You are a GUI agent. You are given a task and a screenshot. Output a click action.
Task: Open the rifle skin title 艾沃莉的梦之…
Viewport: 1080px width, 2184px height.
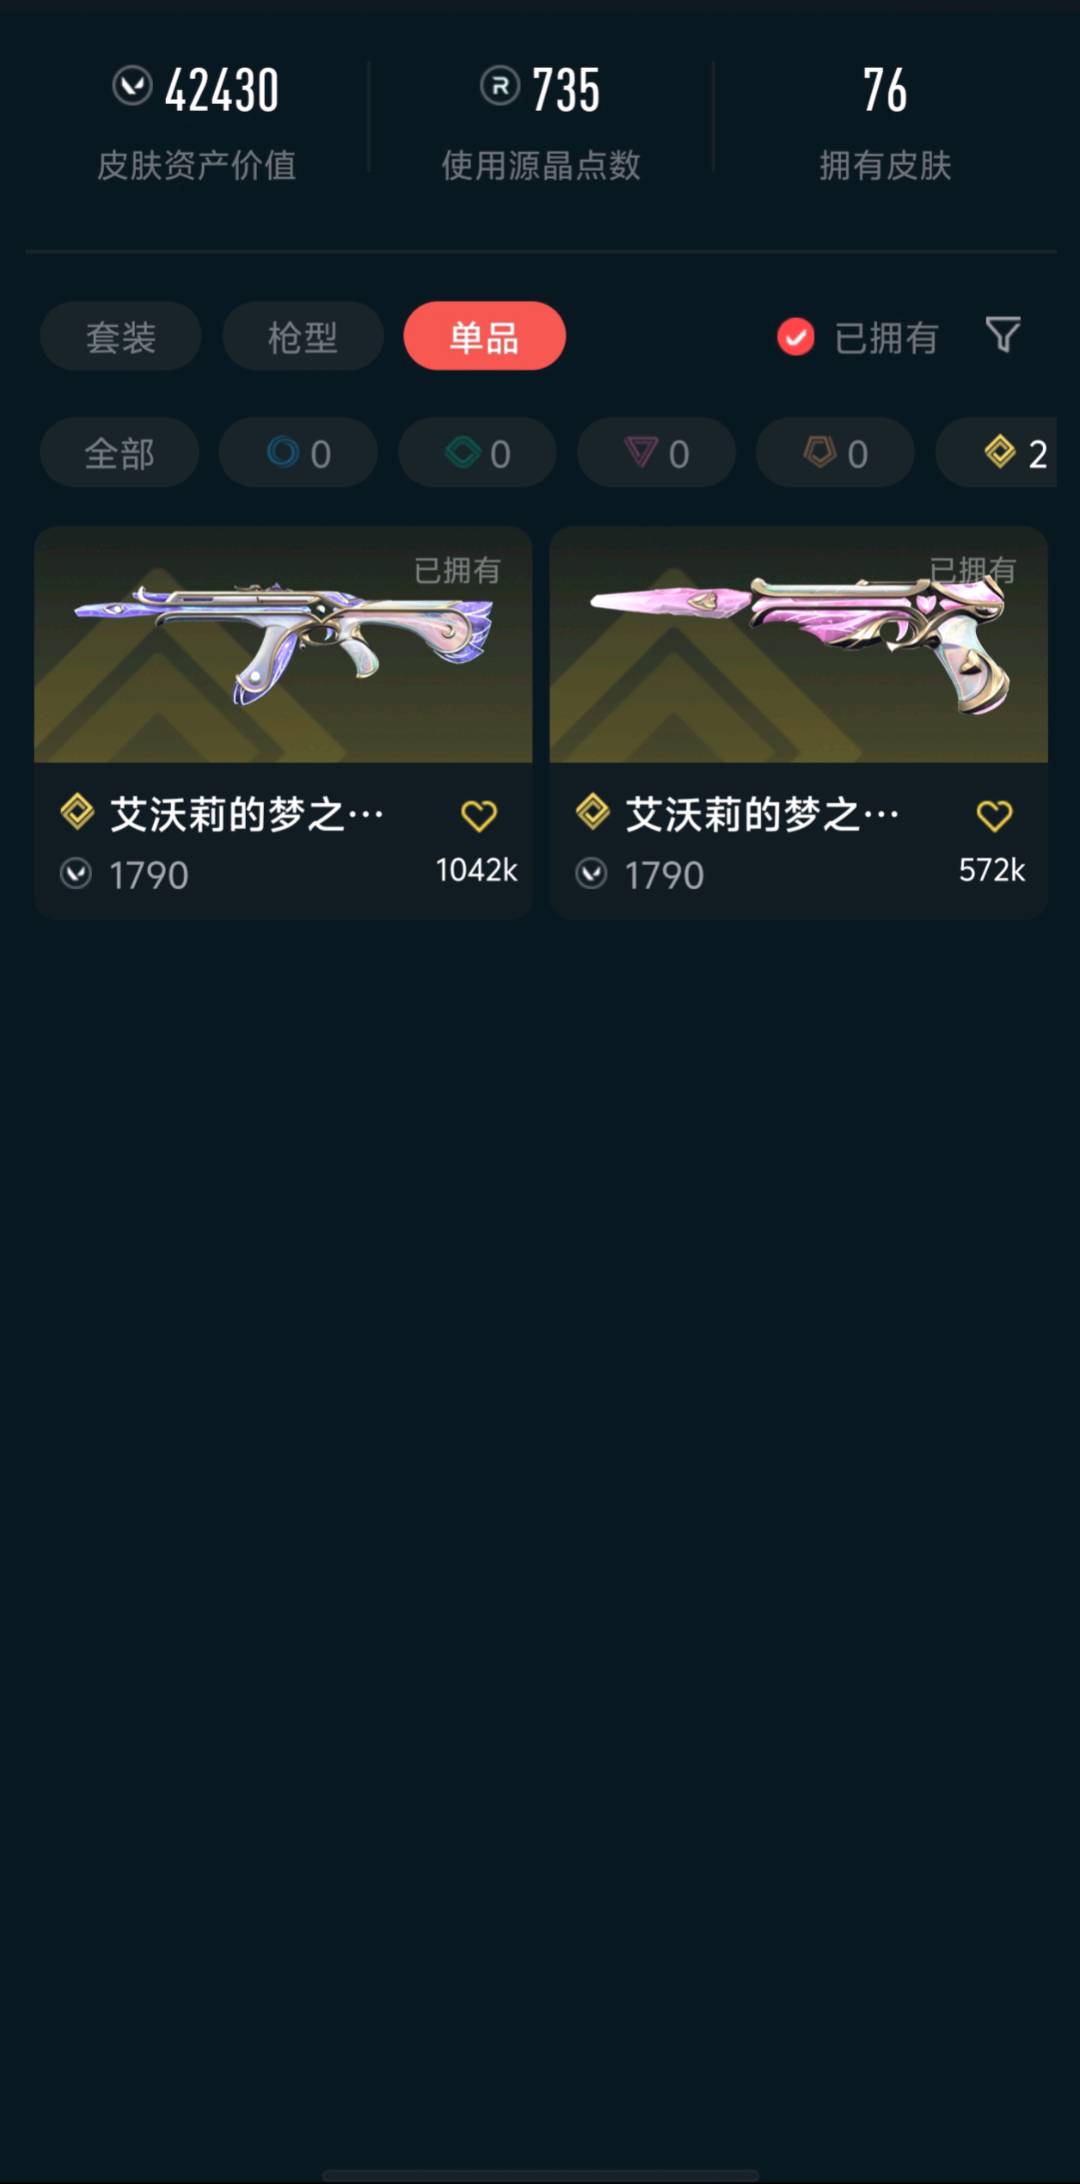click(x=247, y=815)
